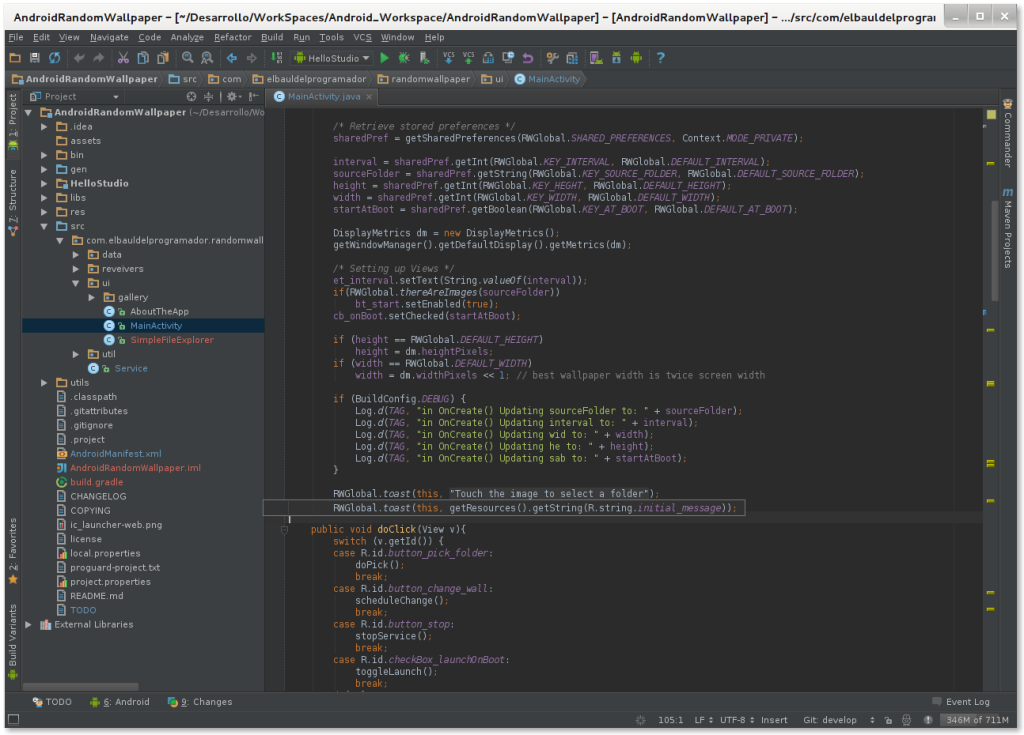Click the Cut scissors icon

pos(123,58)
